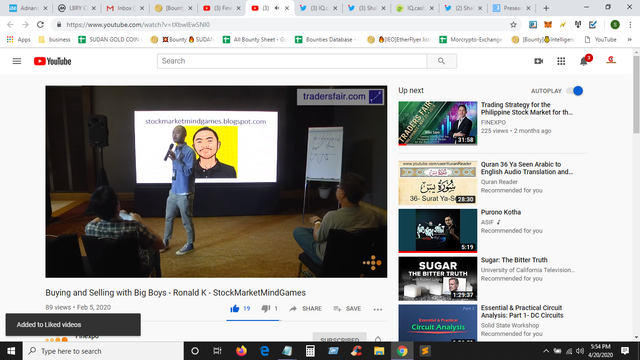The width and height of the screenshot is (640, 360).
Task: Open the notifications bell
Action: tap(584, 61)
